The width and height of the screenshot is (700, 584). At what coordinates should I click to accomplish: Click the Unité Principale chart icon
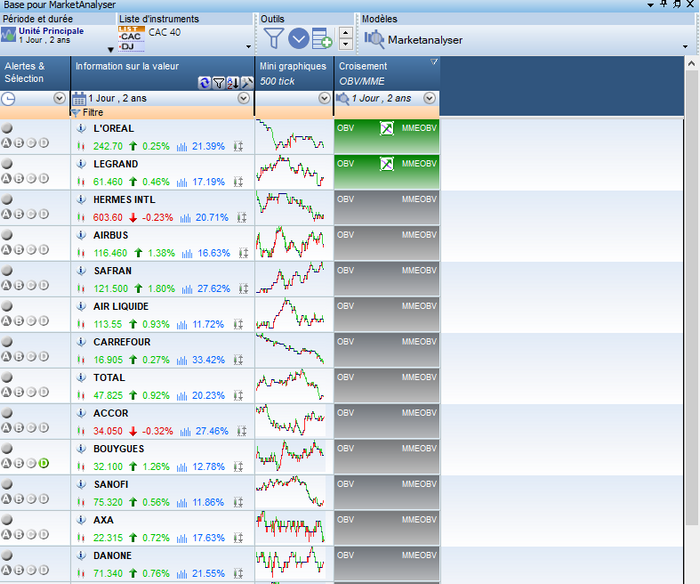click(8, 34)
